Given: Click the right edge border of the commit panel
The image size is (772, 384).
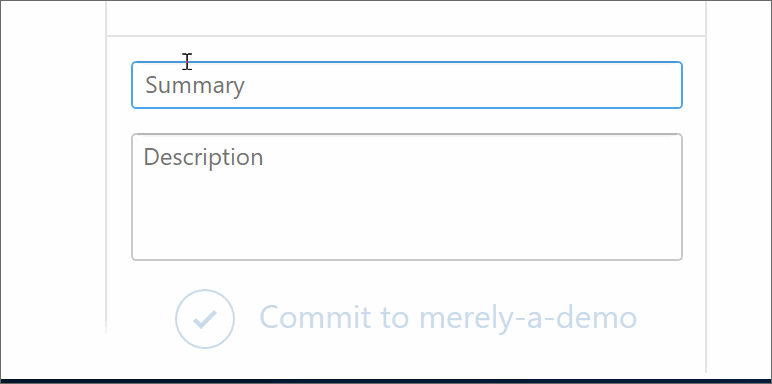Looking at the screenshot, I should pos(706,187).
